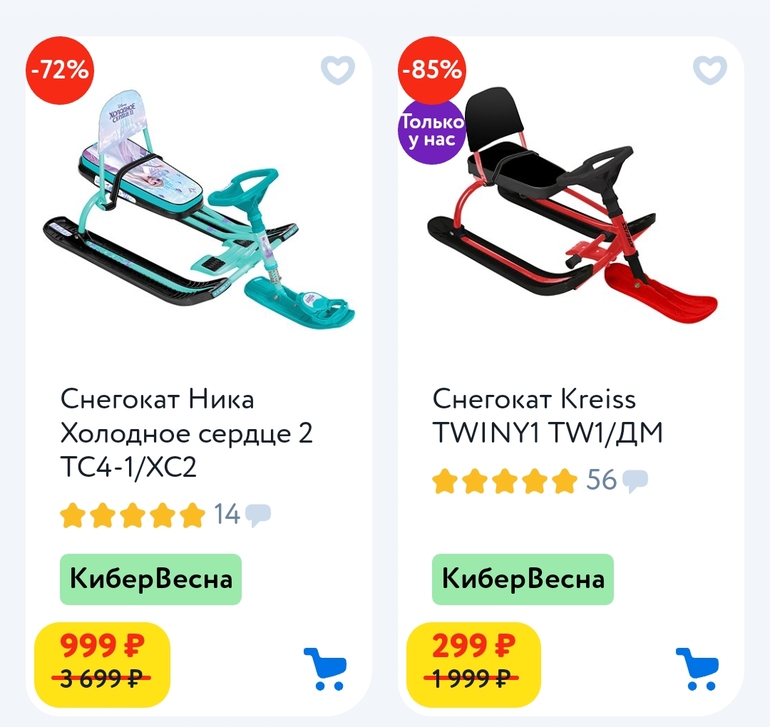Screen dimensions: 770x727
Task: Open reviews bubble next to 14
Action: (258, 515)
